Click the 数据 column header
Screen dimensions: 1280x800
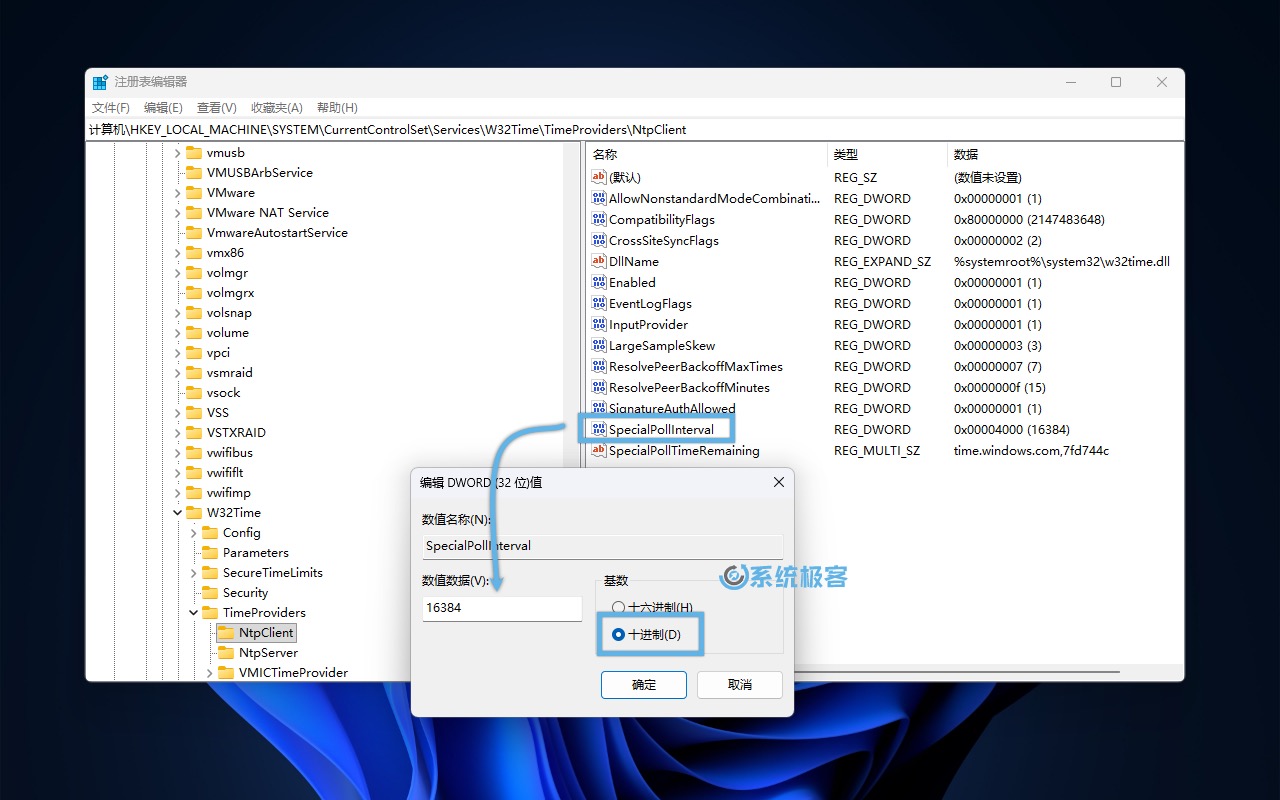click(966, 154)
